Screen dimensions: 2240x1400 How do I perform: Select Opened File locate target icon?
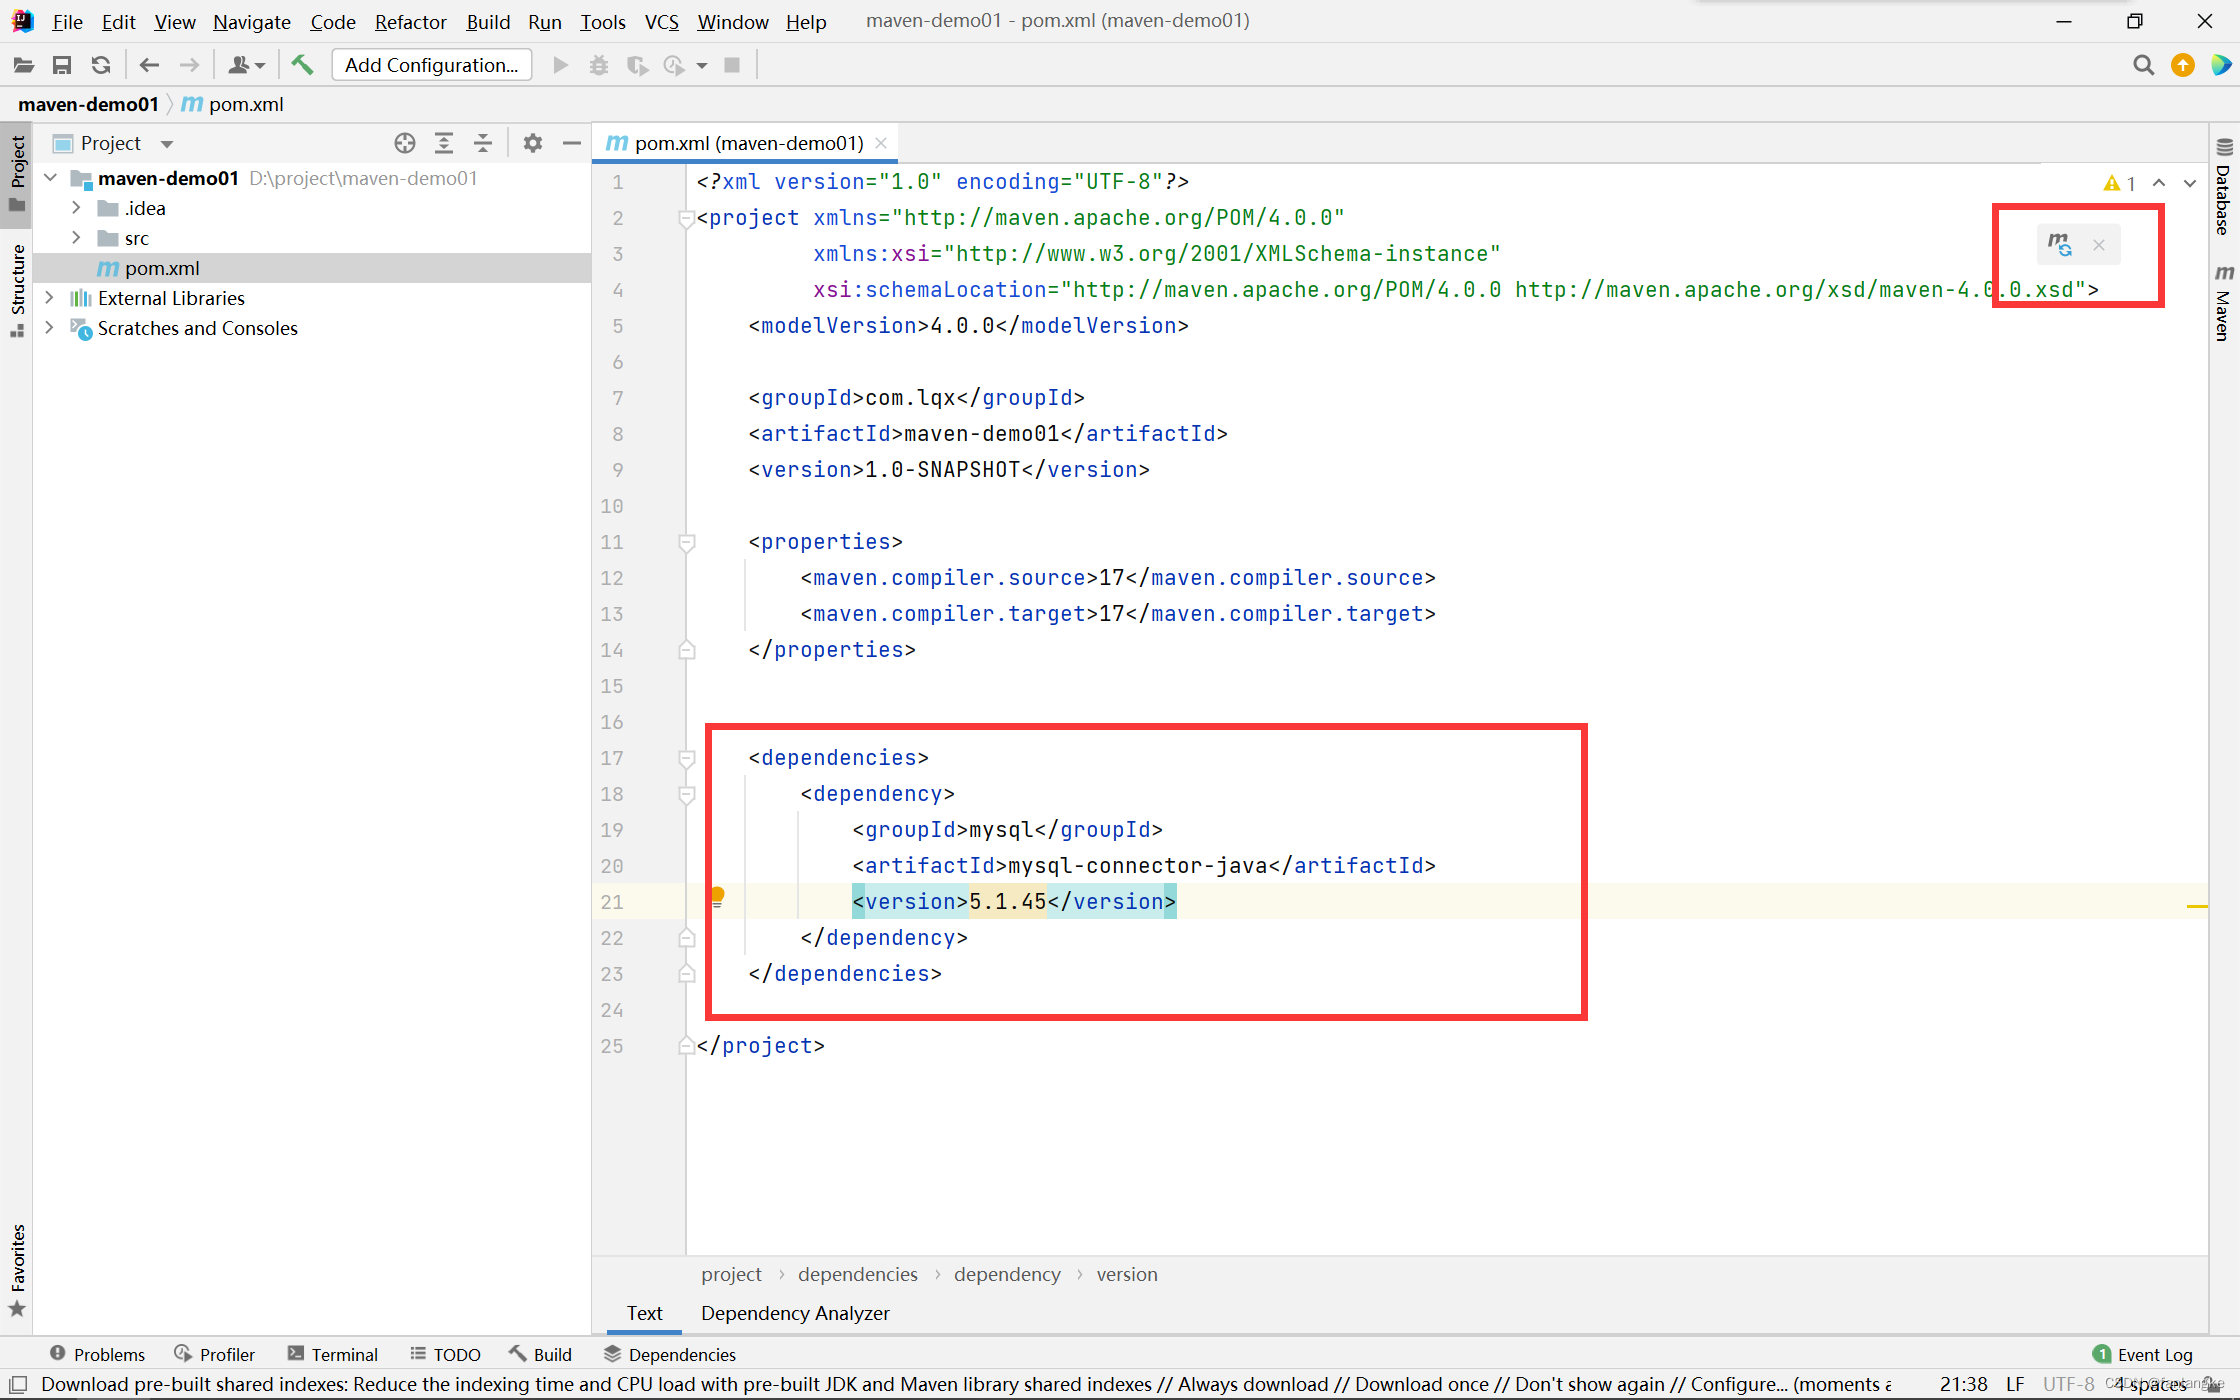pyautogui.click(x=405, y=143)
